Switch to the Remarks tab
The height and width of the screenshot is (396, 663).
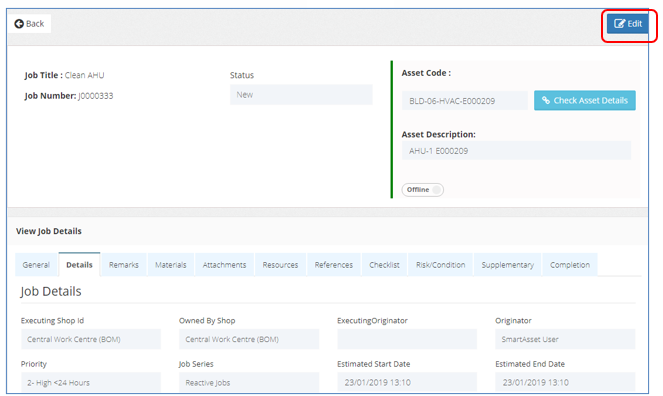tap(123, 265)
